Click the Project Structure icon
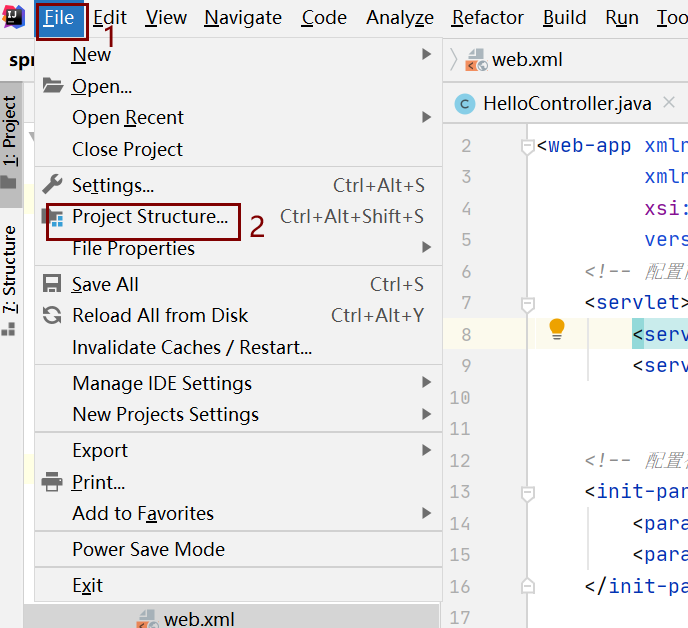Image resolution: width=688 pixels, height=628 pixels. pos(56,217)
